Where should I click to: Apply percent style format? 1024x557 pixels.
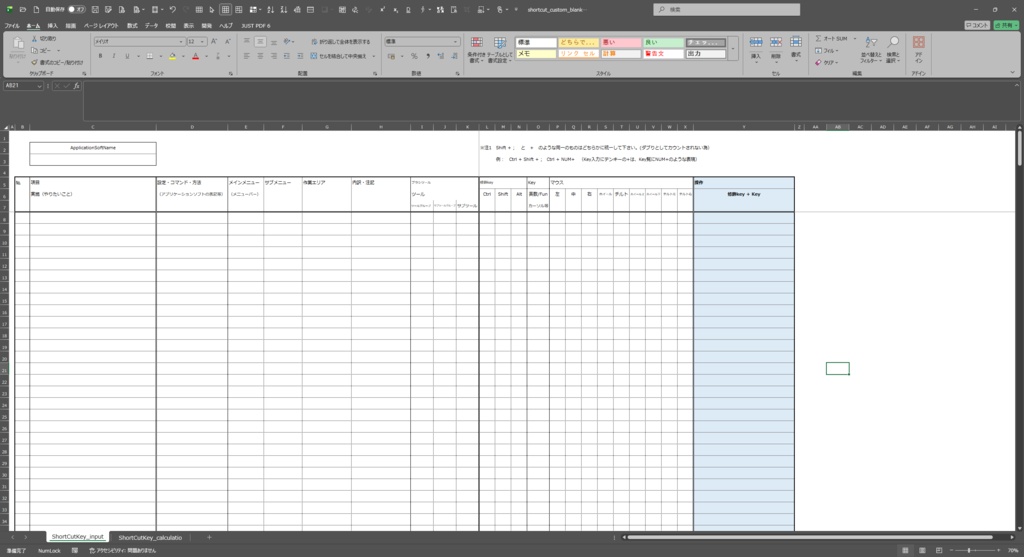click(414, 56)
